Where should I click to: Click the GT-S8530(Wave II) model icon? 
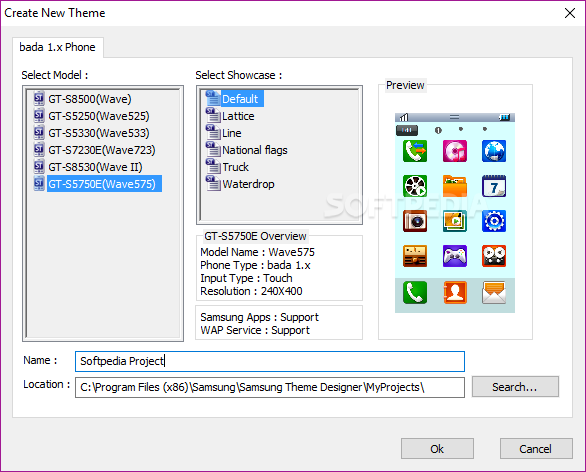click(x=39, y=166)
